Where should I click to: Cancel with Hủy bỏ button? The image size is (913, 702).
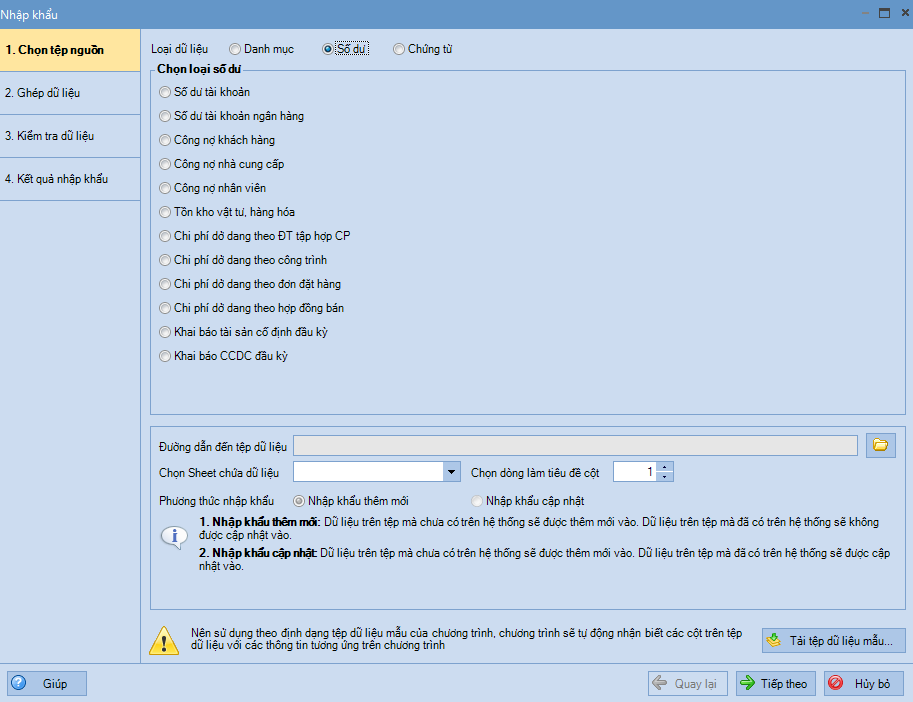coord(864,683)
